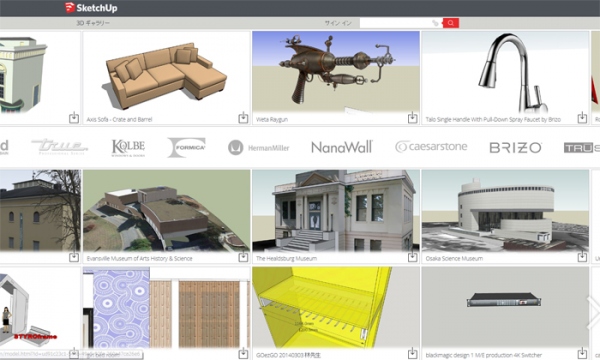Click the Talo Single Handle faucet title text
Image resolution: width=600 pixels, height=360 pixels.
click(x=493, y=120)
